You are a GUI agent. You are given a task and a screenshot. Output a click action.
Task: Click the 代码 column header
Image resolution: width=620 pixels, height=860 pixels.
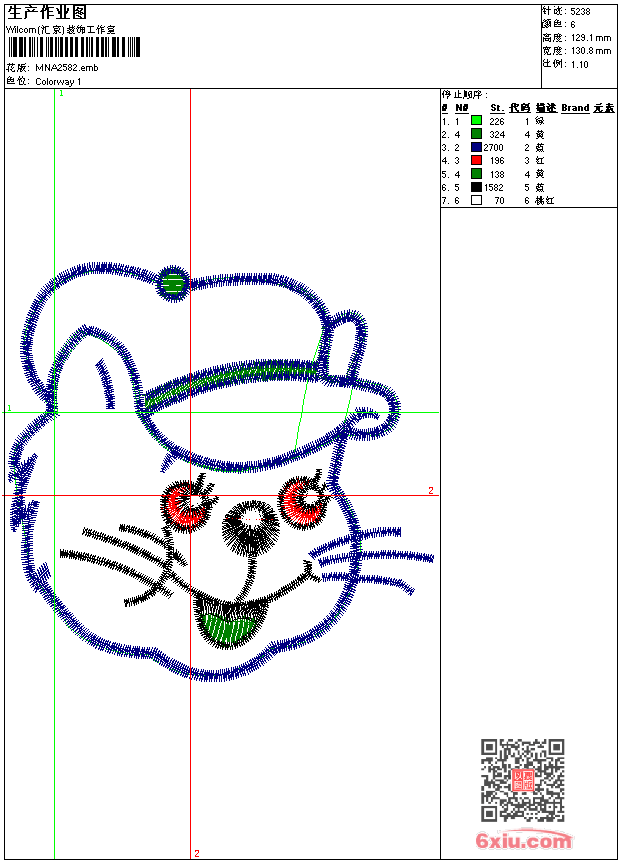tap(520, 108)
